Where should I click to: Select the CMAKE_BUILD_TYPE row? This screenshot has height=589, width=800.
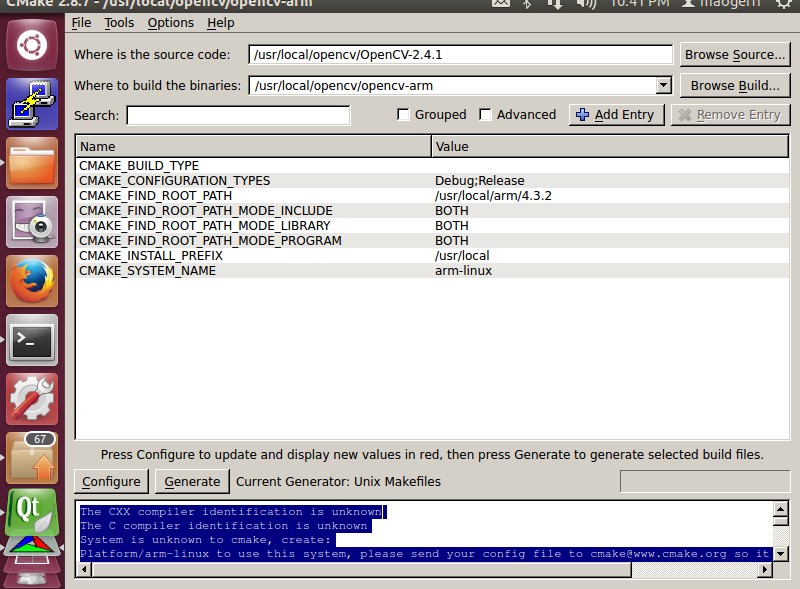432,166
